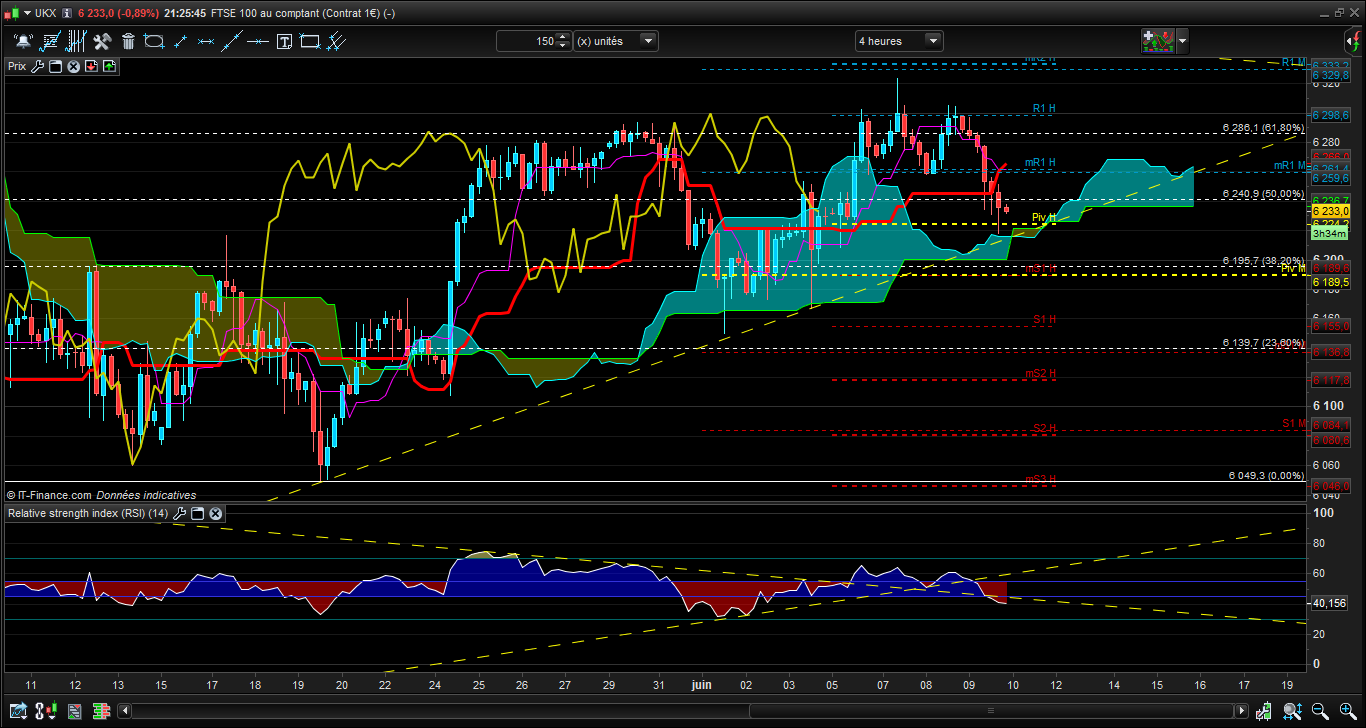
Task: Click the 6 240,9 (50,00%) Fibonacci label
Action: [1263, 194]
